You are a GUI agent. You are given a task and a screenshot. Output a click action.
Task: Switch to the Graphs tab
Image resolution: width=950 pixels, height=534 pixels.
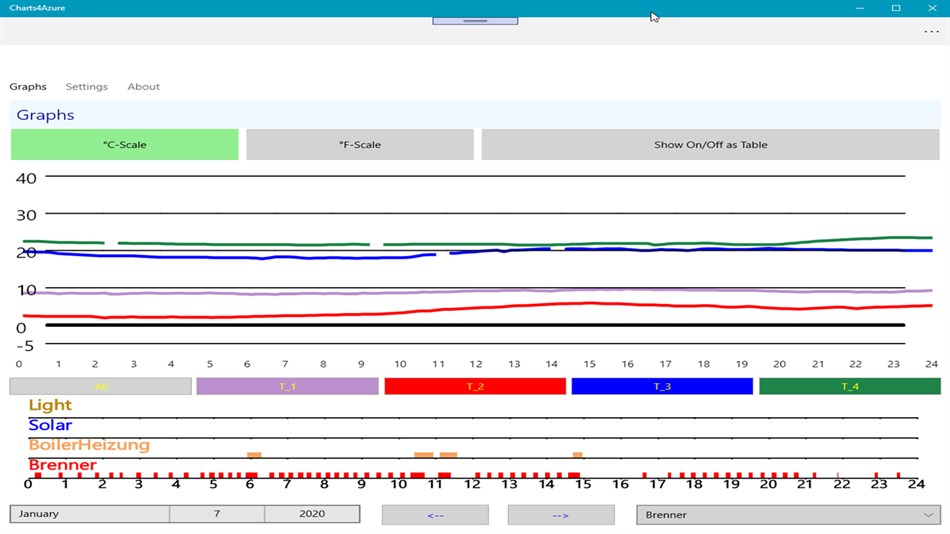(x=28, y=87)
